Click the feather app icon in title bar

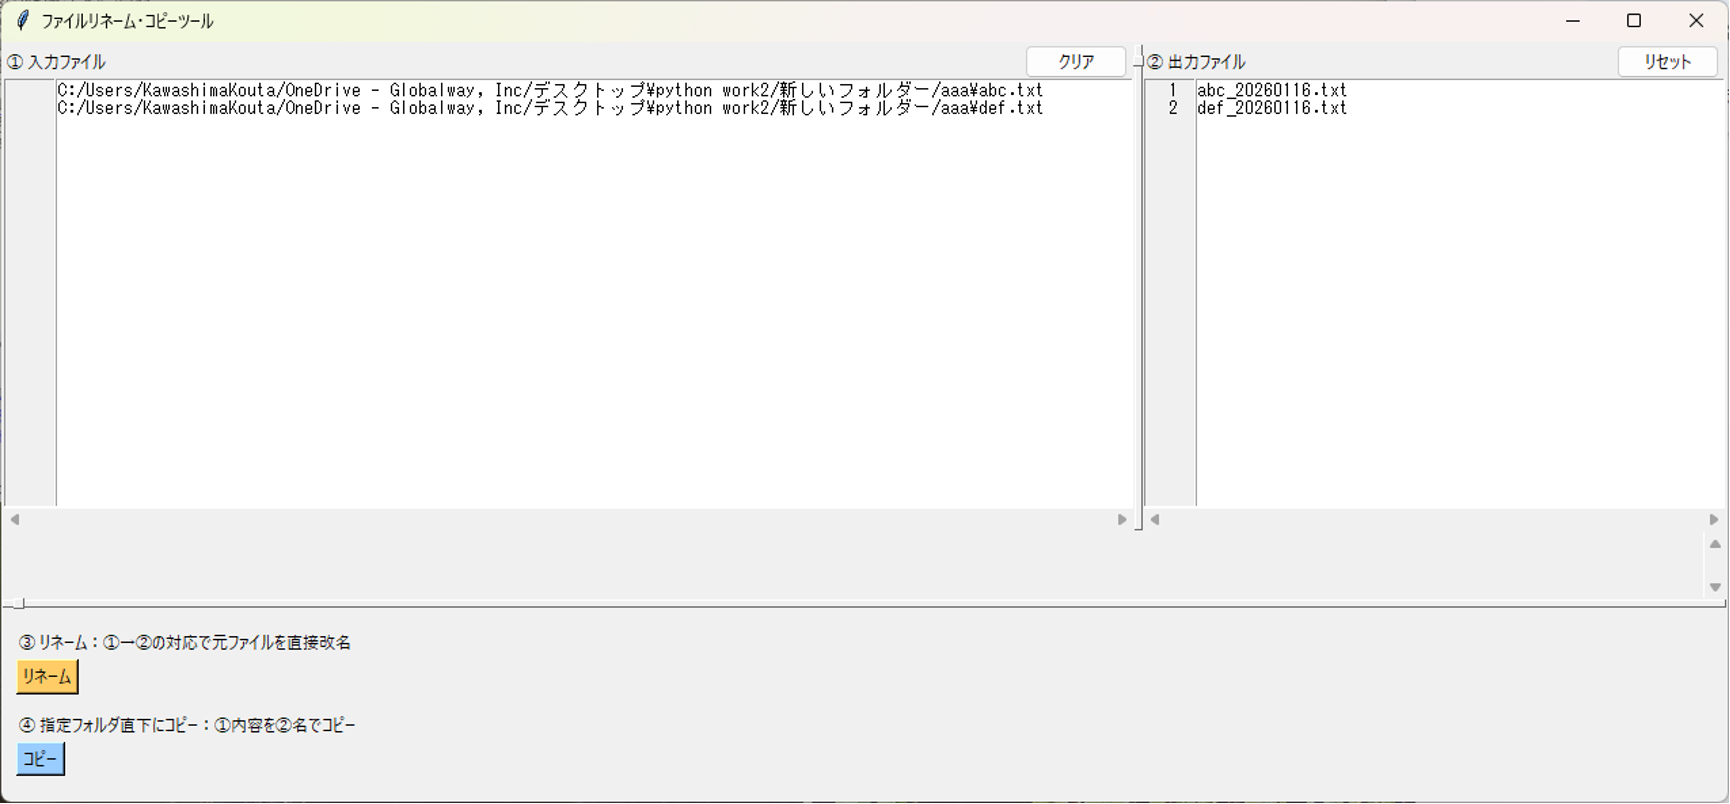[x=22, y=21]
